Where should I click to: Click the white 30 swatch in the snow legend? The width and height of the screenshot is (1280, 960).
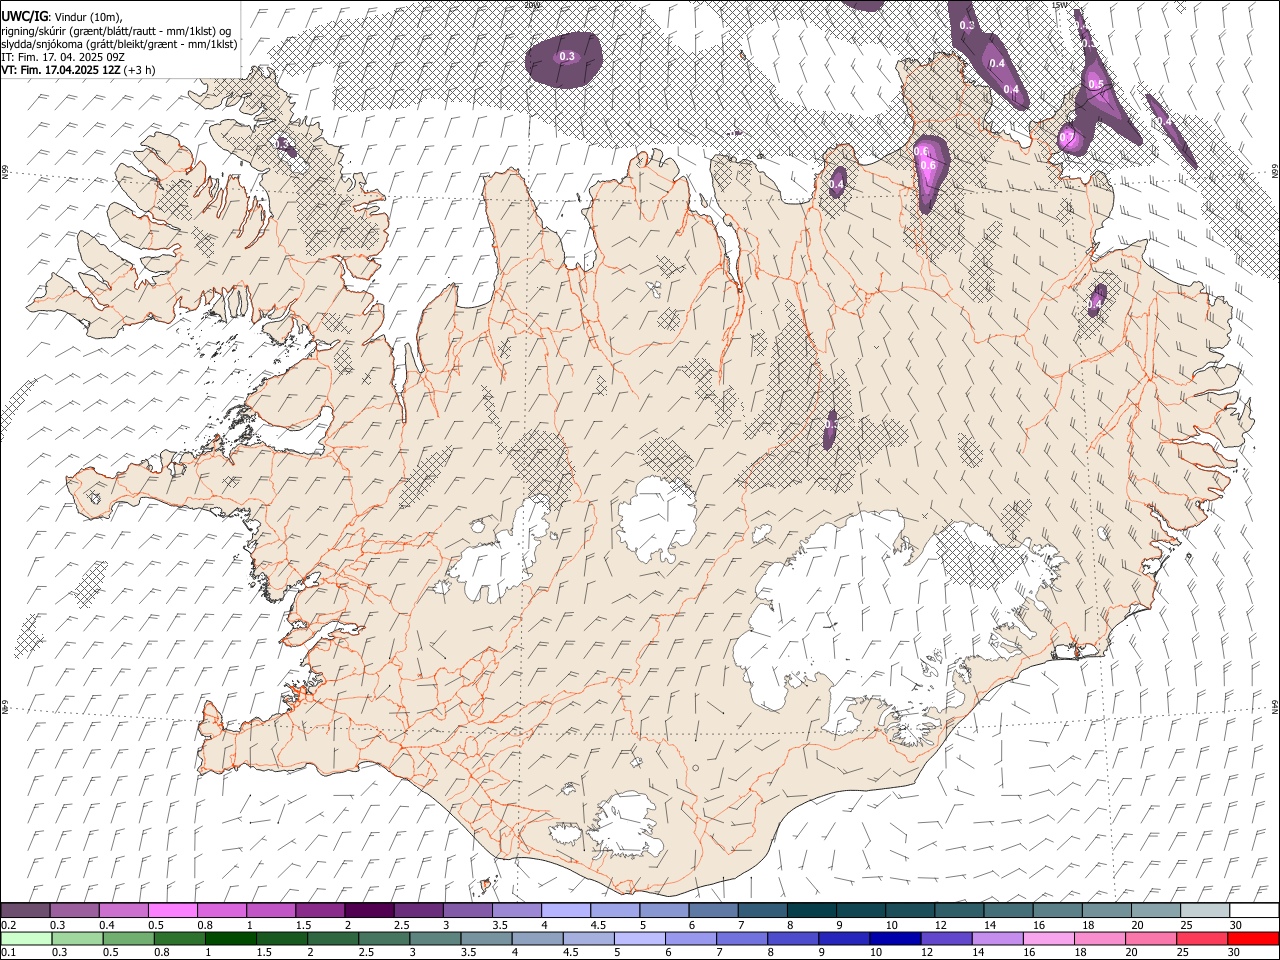pyautogui.click(x=1254, y=911)
